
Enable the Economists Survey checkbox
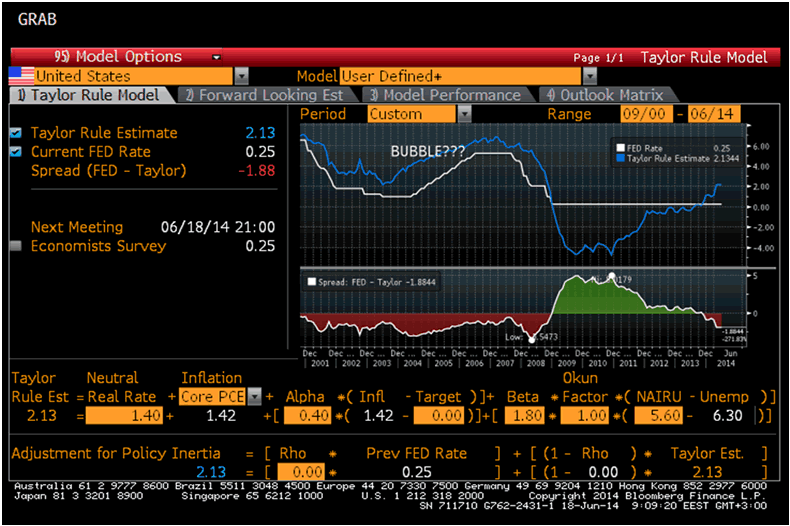tap(16, 246)
